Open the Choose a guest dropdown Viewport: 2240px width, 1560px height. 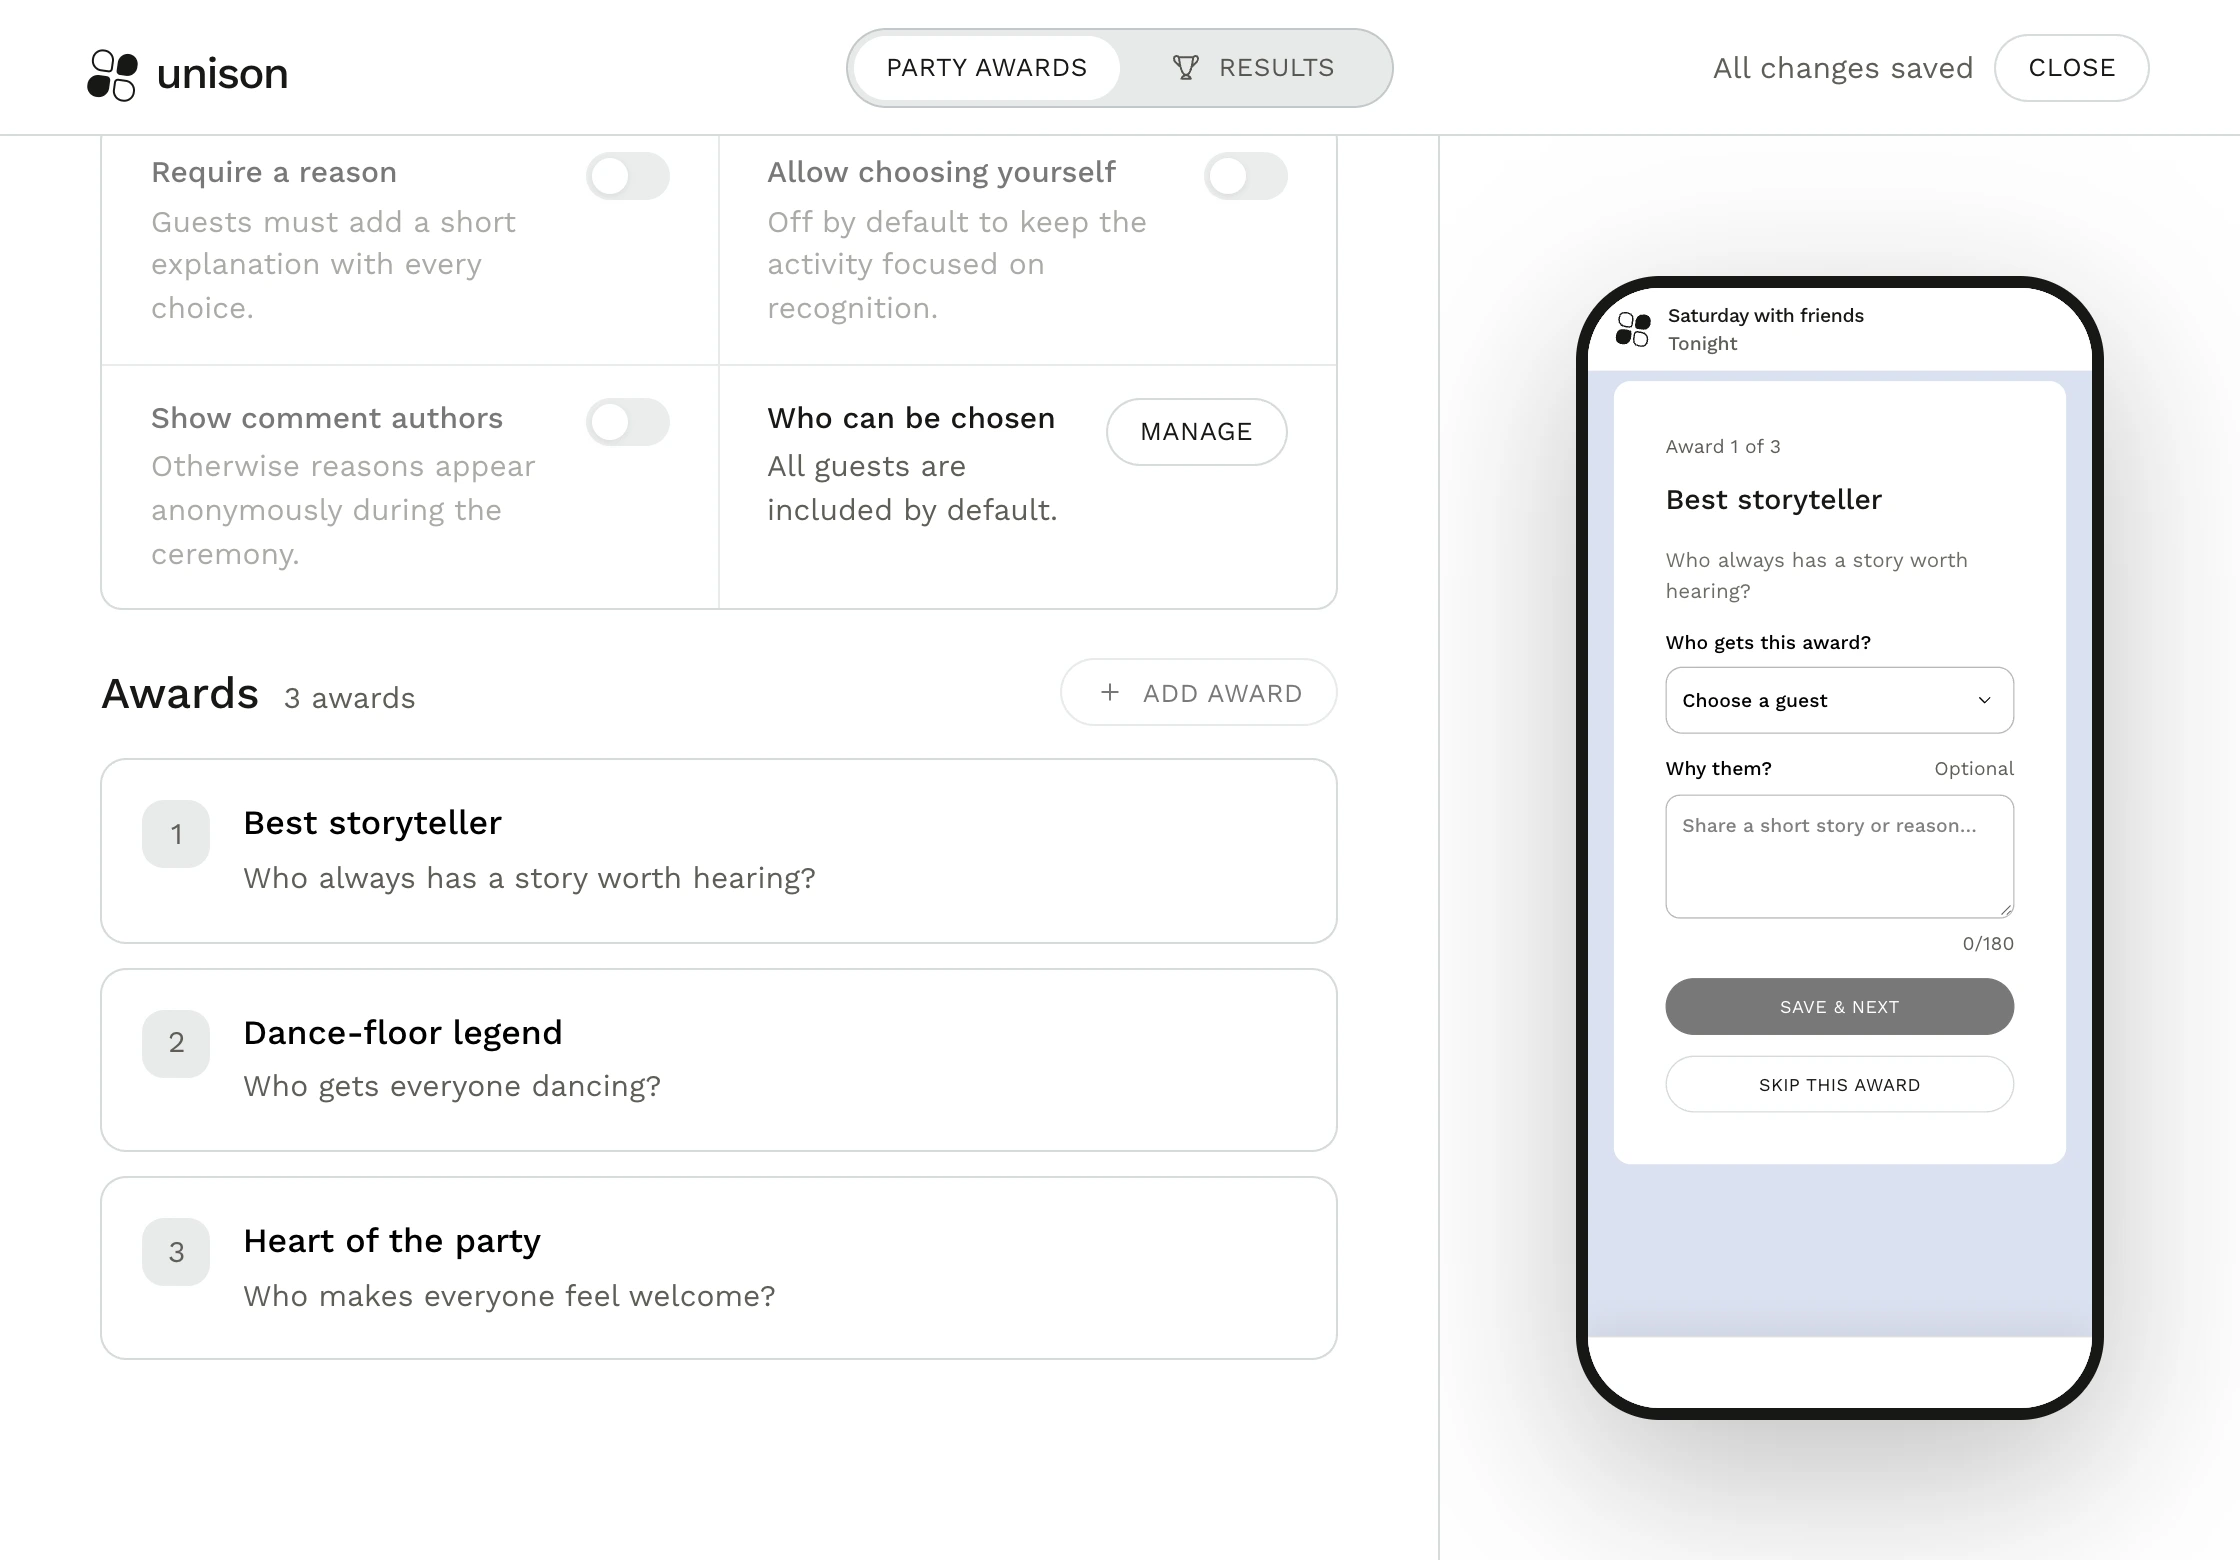1839,700
